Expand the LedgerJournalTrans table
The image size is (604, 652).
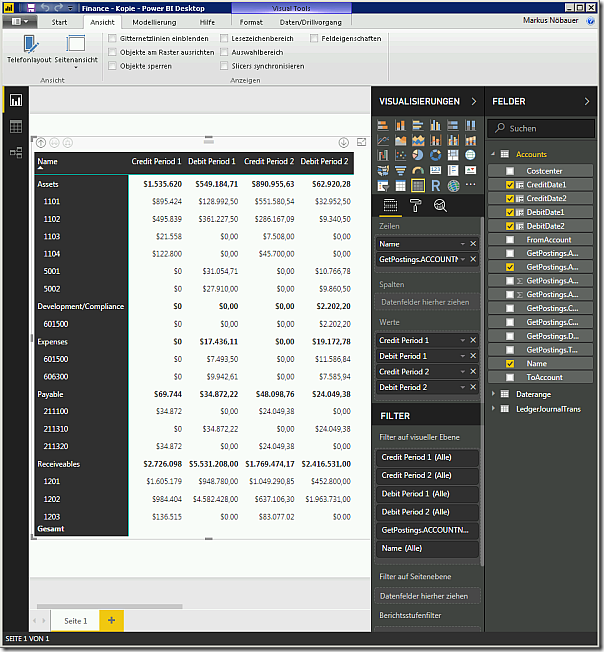pos(493,409)
